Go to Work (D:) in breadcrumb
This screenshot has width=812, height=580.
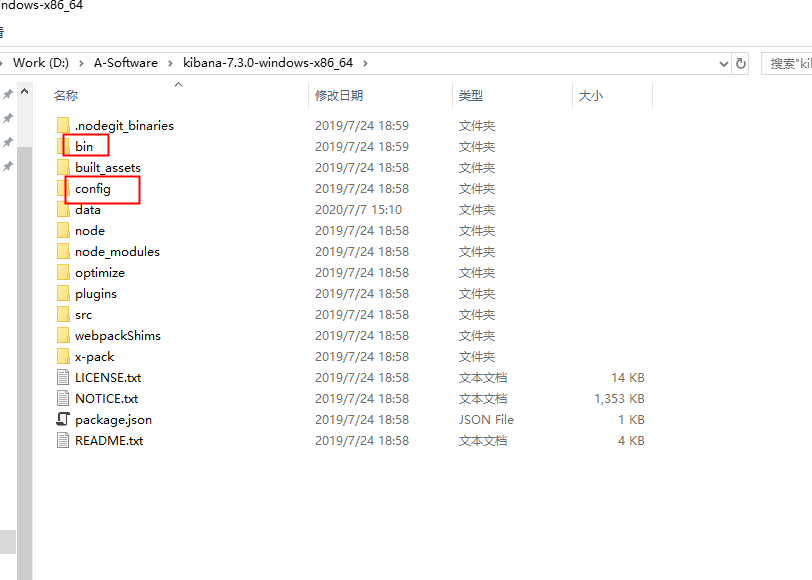coord(41,63)
